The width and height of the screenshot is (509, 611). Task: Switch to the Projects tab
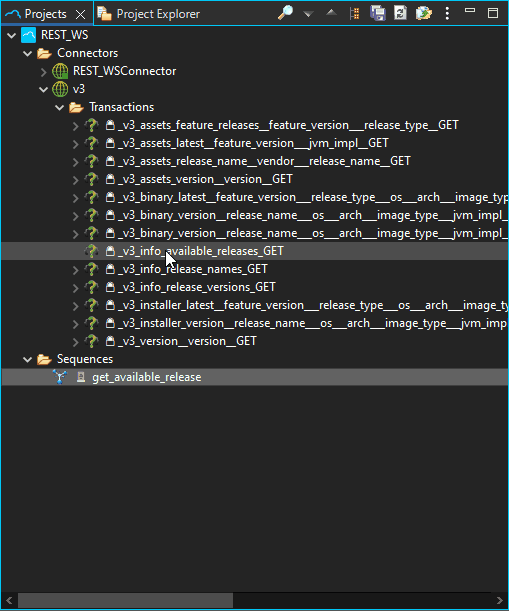(x=45, y=14)
